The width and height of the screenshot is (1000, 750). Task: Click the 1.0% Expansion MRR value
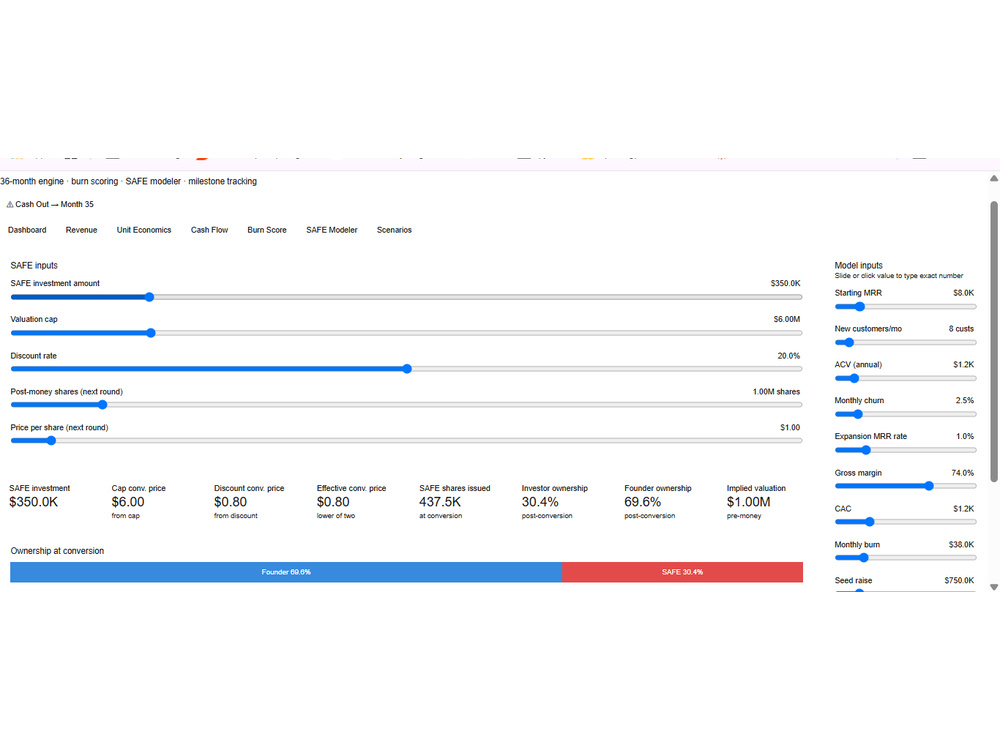tap(964, 436)
